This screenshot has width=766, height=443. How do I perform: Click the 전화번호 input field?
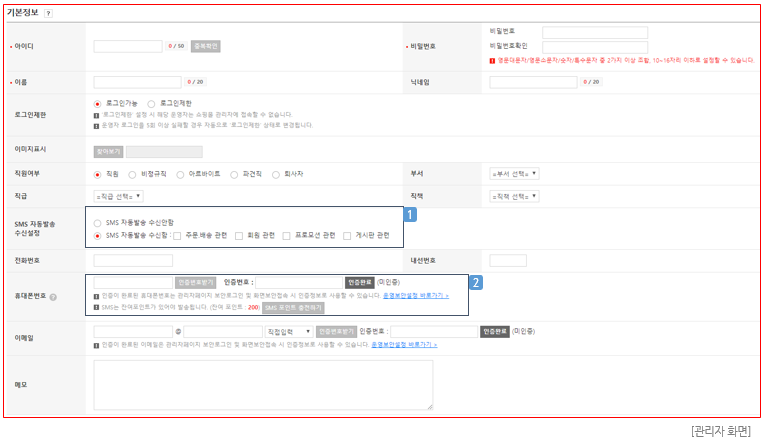pyautogui.click(x=133, y=260)
